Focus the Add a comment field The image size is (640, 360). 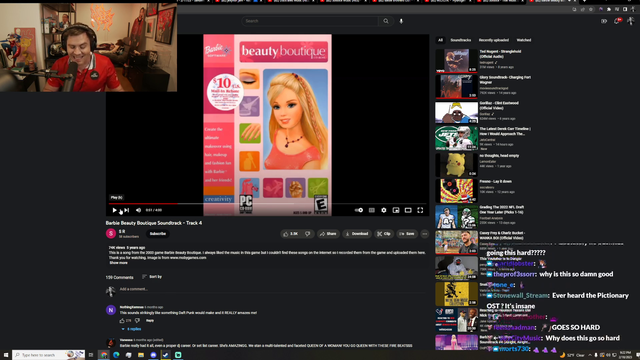(271, 289)
